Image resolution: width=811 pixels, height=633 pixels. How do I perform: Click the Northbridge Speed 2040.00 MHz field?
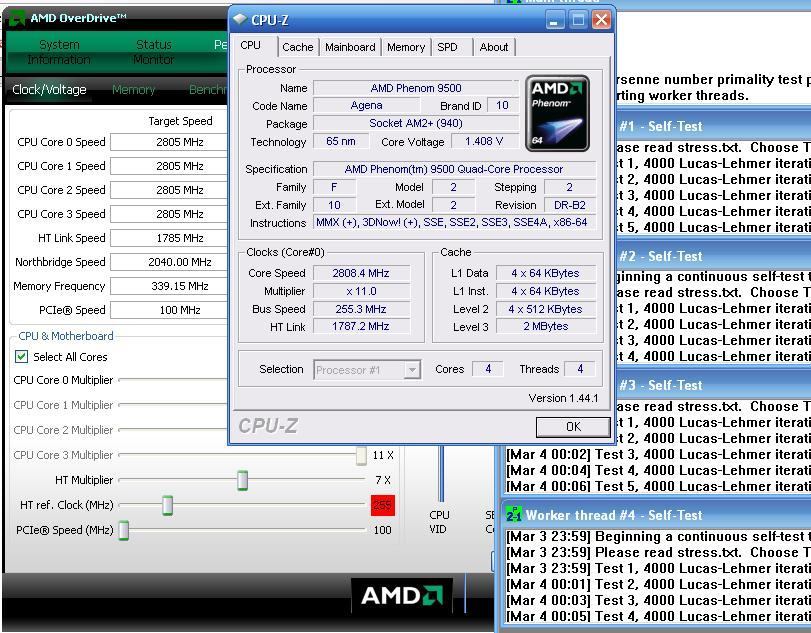point(169,262)
